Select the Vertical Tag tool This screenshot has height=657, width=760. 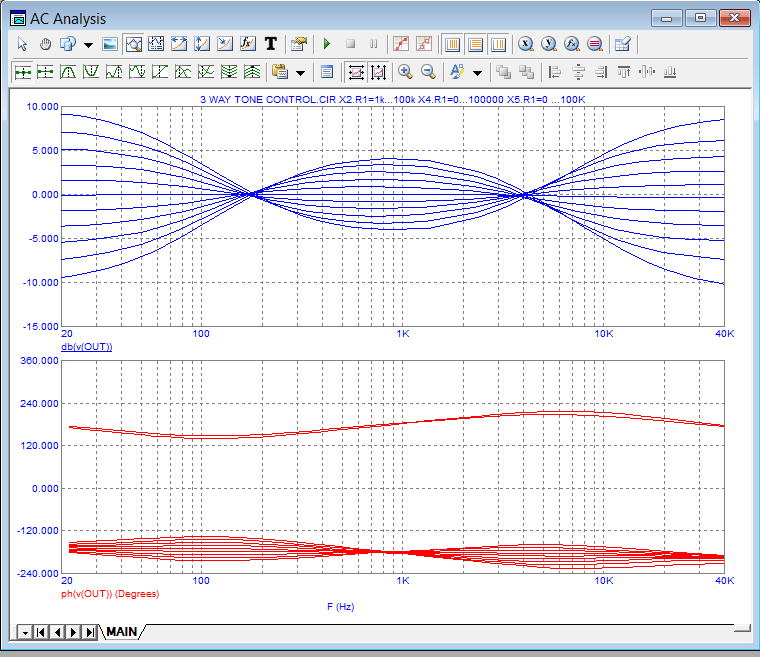[x=202, y=44]
